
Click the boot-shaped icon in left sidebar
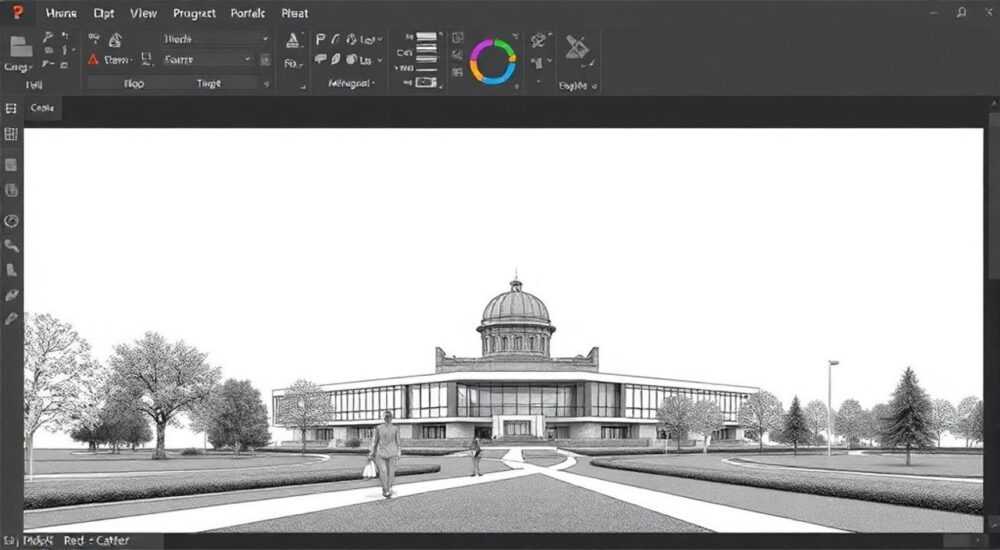point(11,270)
